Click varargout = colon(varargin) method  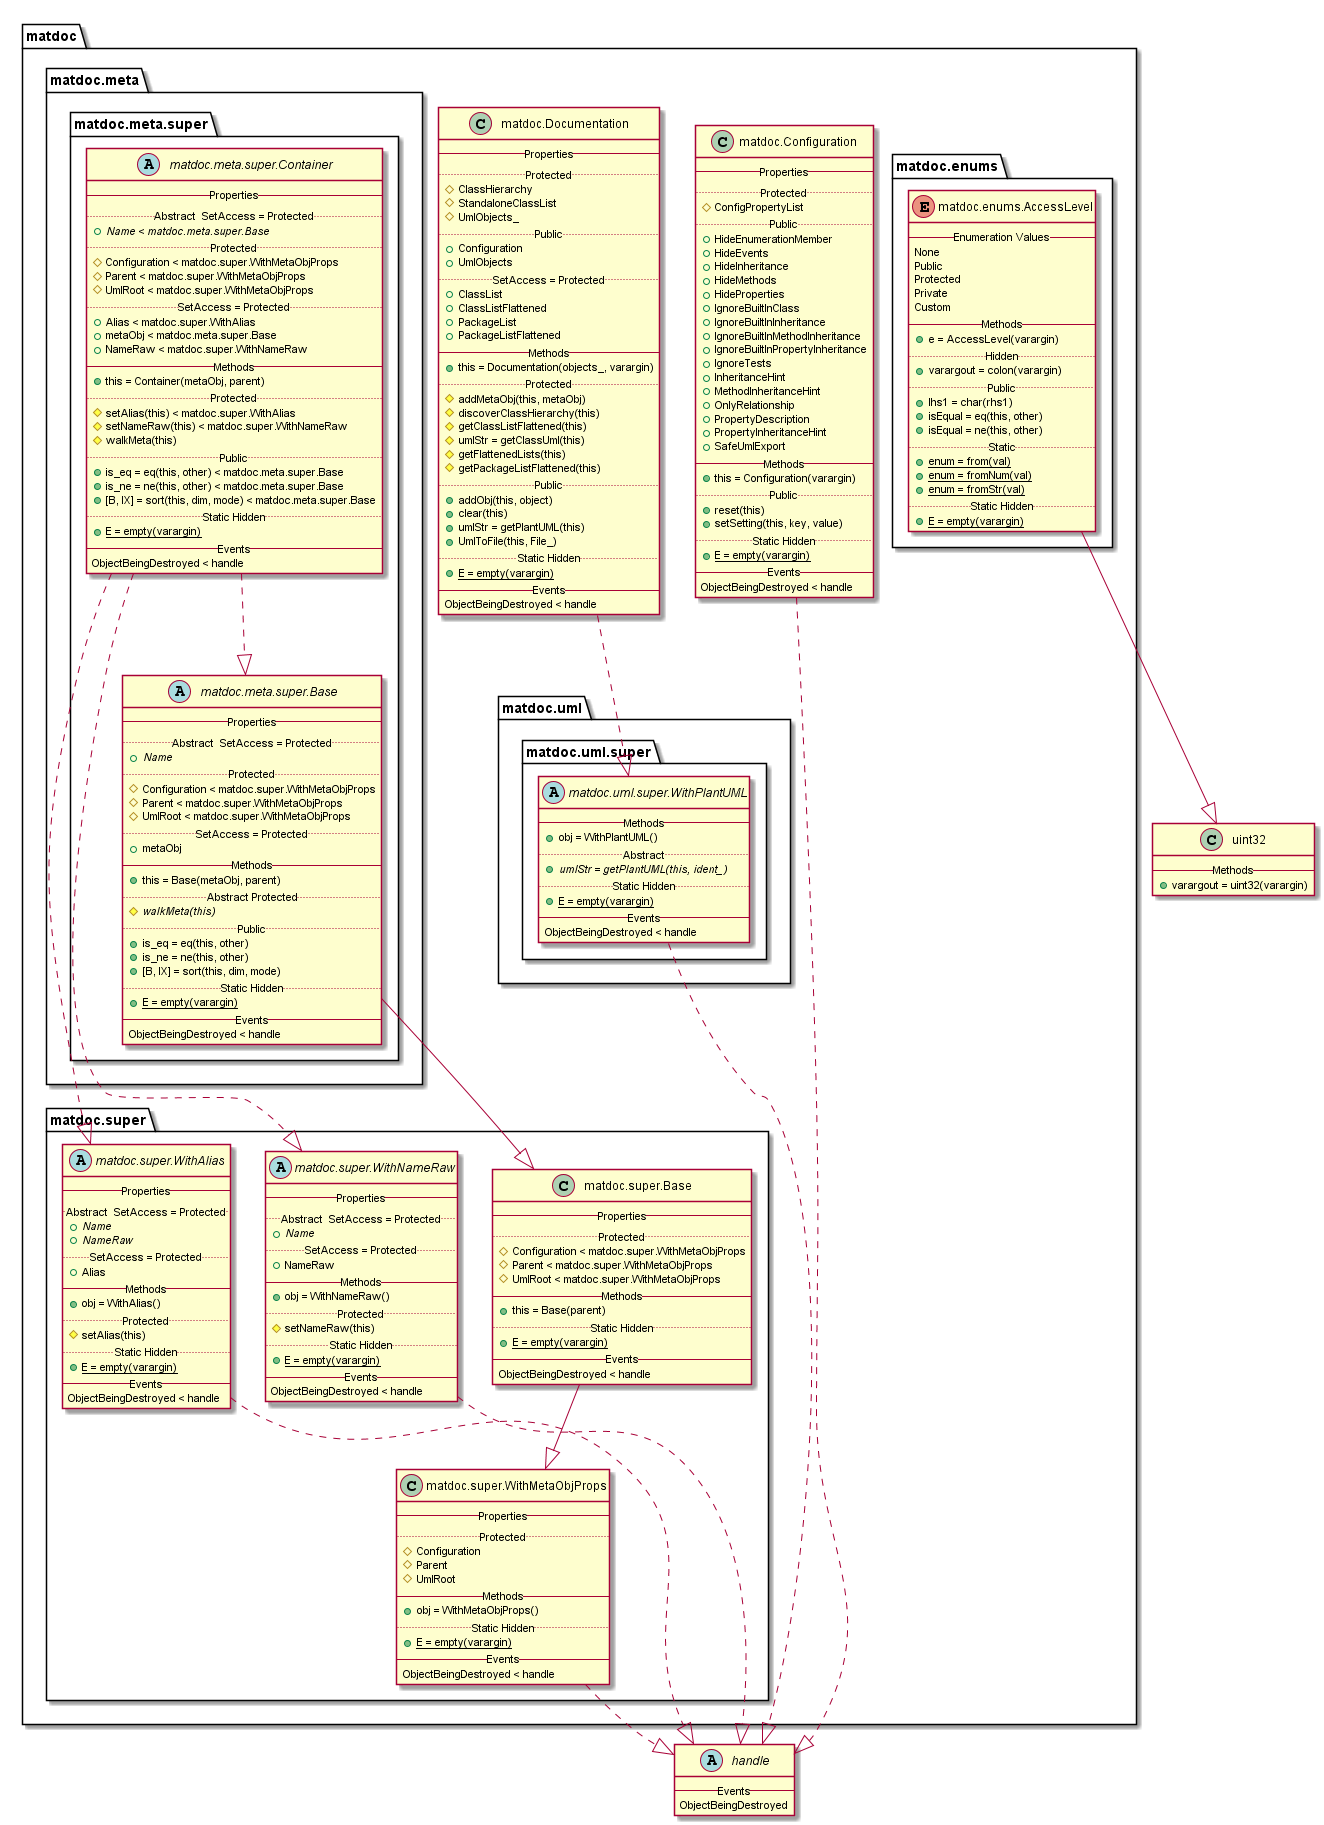[x=995, y=371]
